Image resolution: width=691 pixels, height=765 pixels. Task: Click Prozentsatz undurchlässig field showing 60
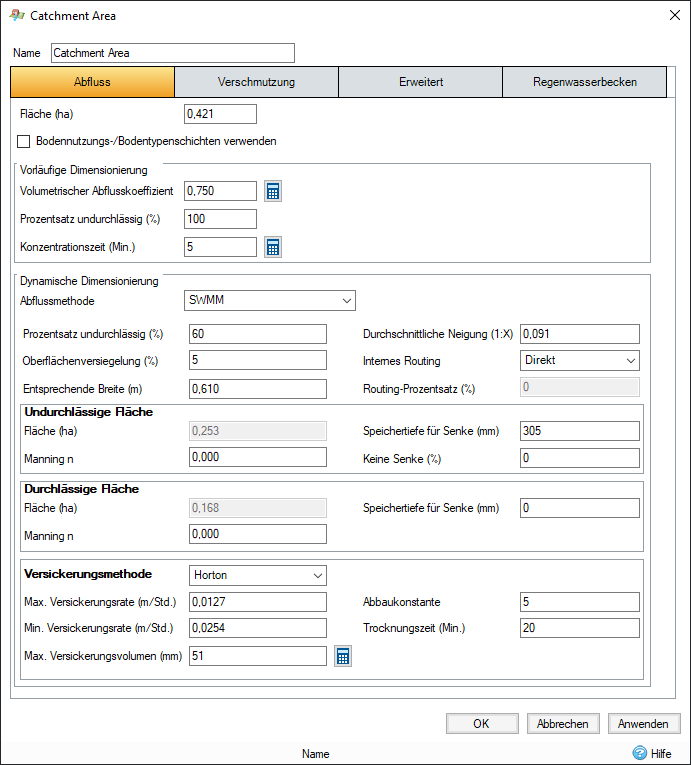[x=258, y=334]
